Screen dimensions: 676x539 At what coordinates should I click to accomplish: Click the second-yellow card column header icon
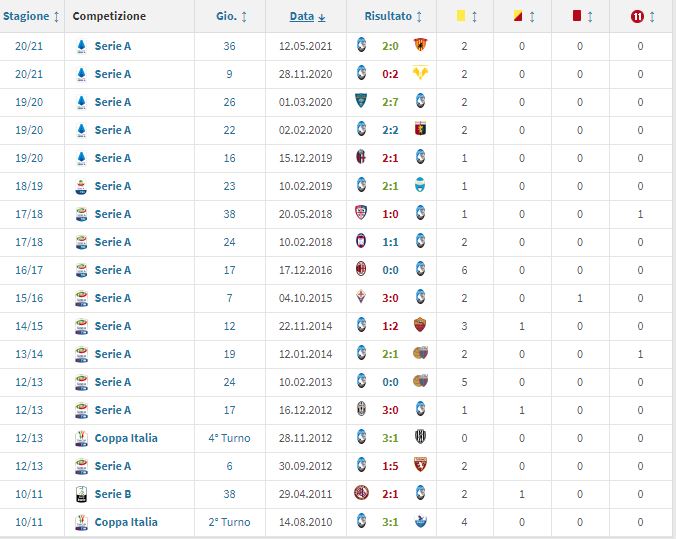point(517,17)
